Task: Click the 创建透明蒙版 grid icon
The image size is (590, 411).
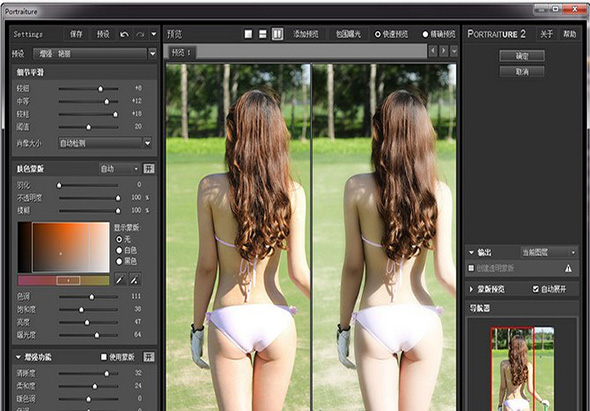Action: tap(471, 268)
